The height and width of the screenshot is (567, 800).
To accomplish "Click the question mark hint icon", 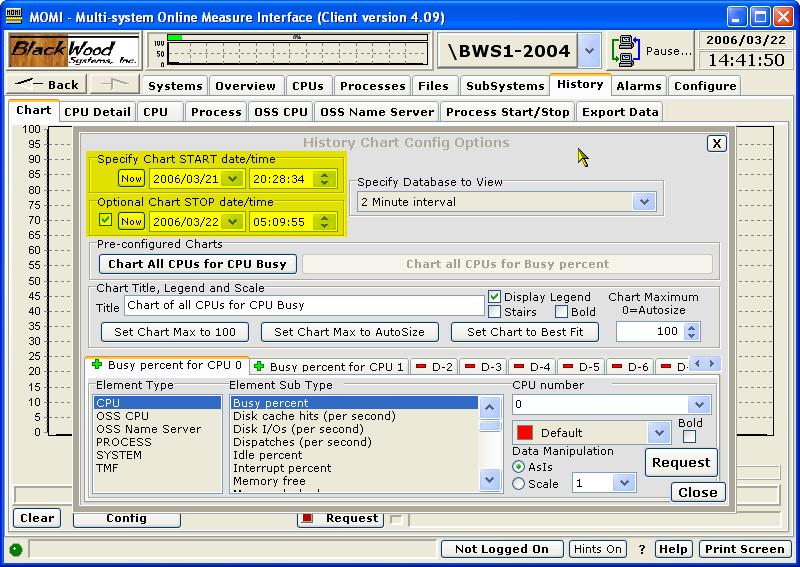I will tap(642, 550).
